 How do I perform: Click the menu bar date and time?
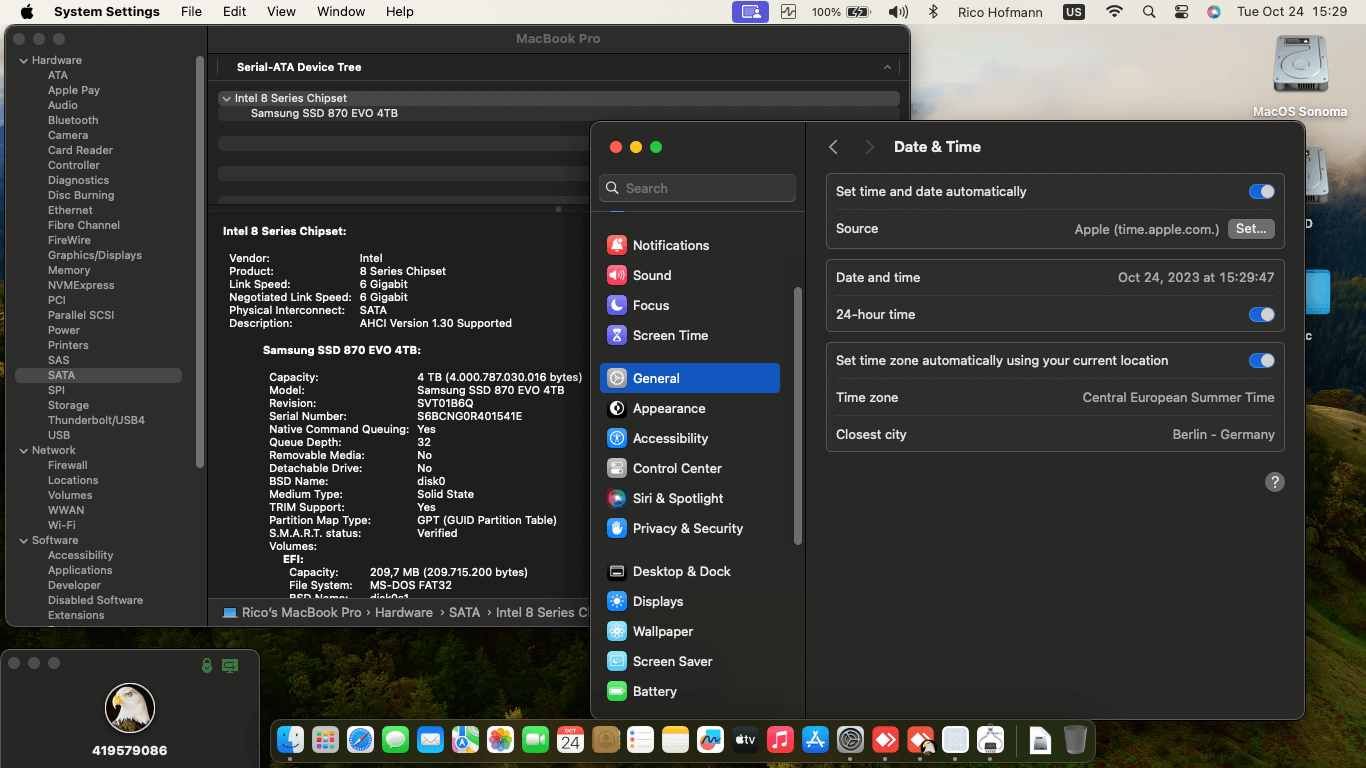(1292, 12)
